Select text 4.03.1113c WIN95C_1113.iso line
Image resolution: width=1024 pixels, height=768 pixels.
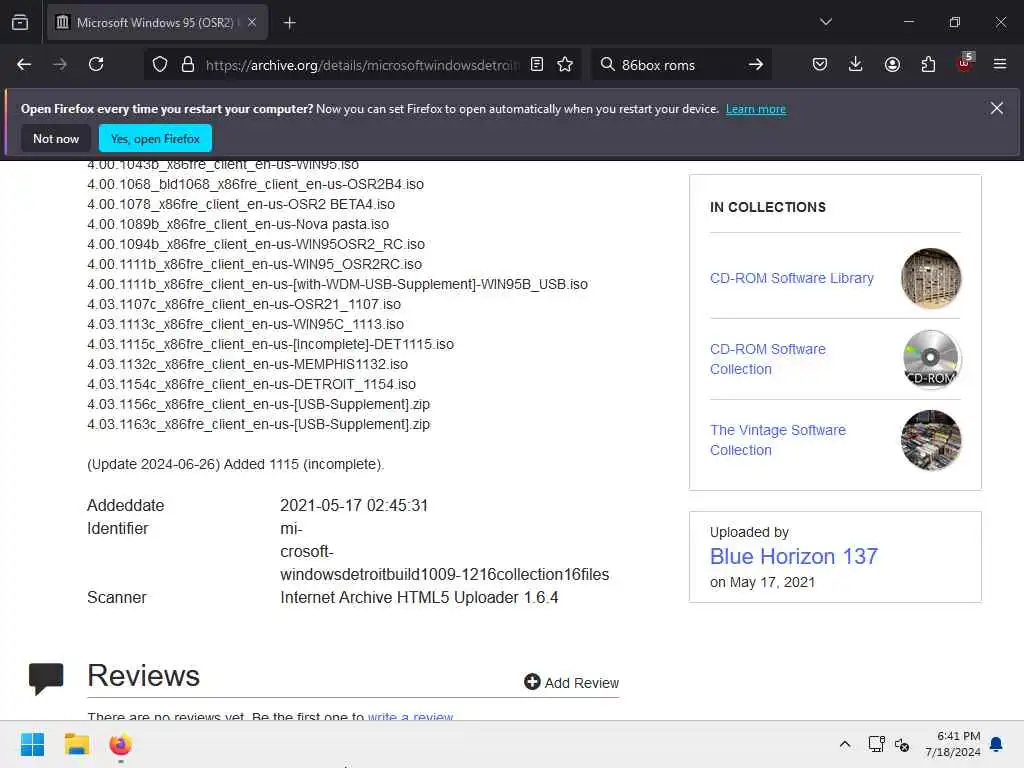tap(246, 324)
